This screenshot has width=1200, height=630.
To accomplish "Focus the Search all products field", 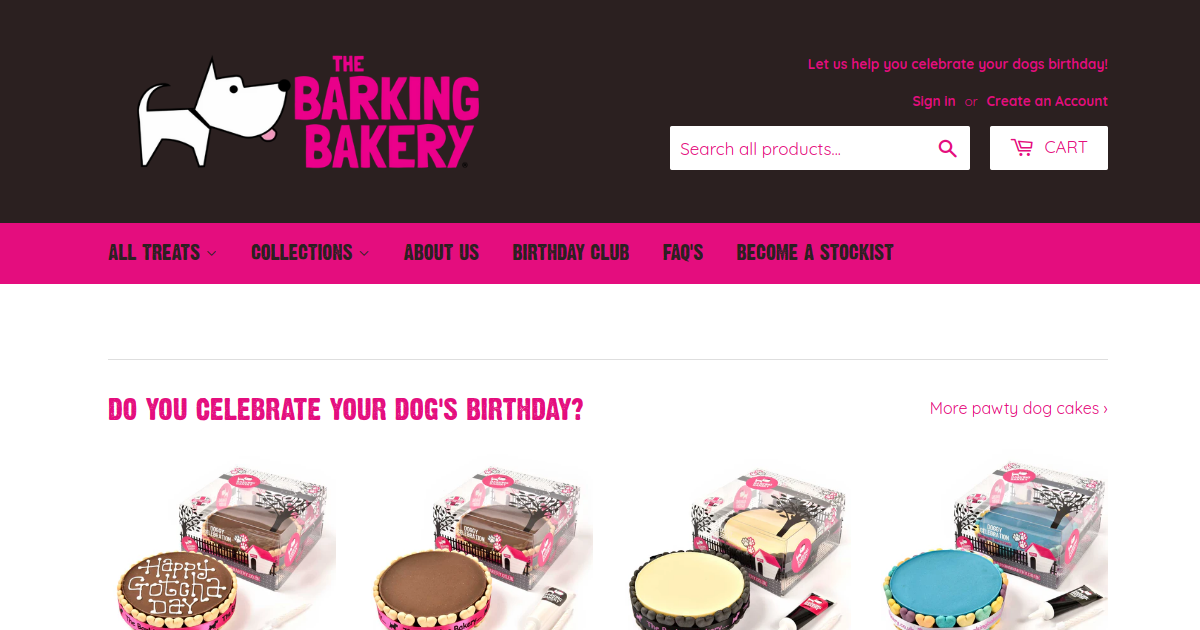I will click(x=800, y=148).
